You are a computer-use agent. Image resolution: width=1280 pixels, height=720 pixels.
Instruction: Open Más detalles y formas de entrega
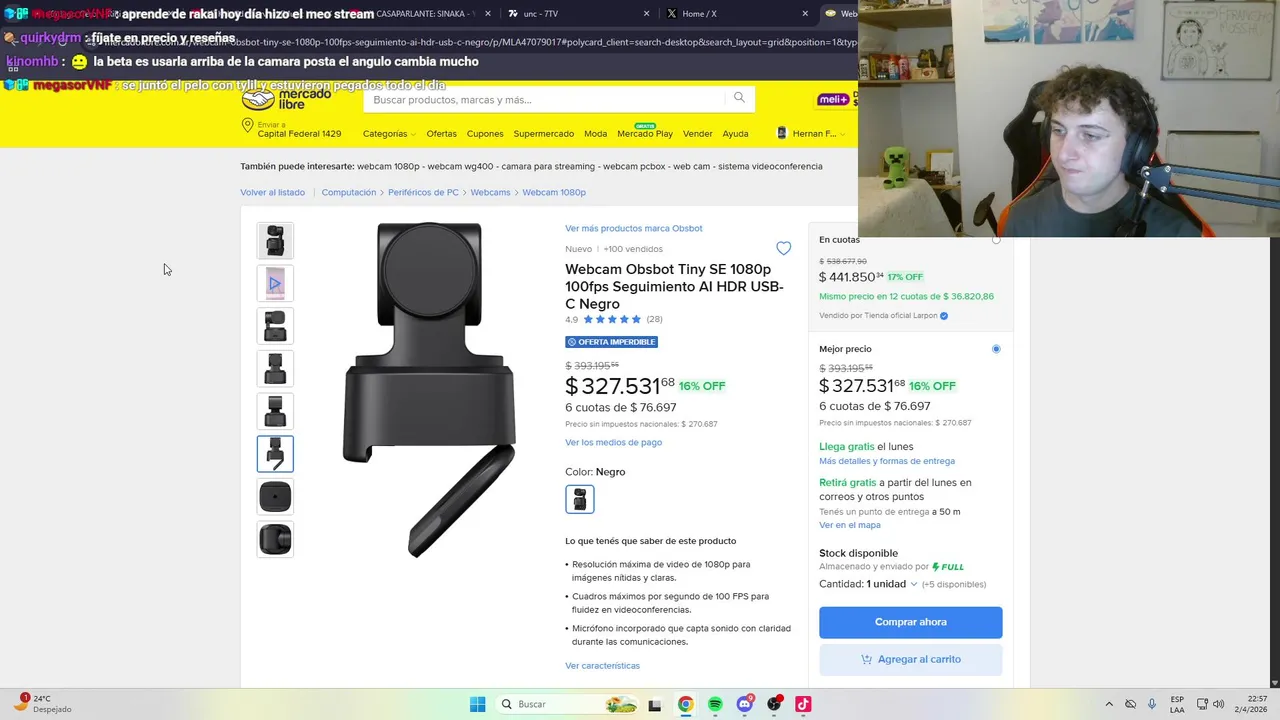coord(887,461)
